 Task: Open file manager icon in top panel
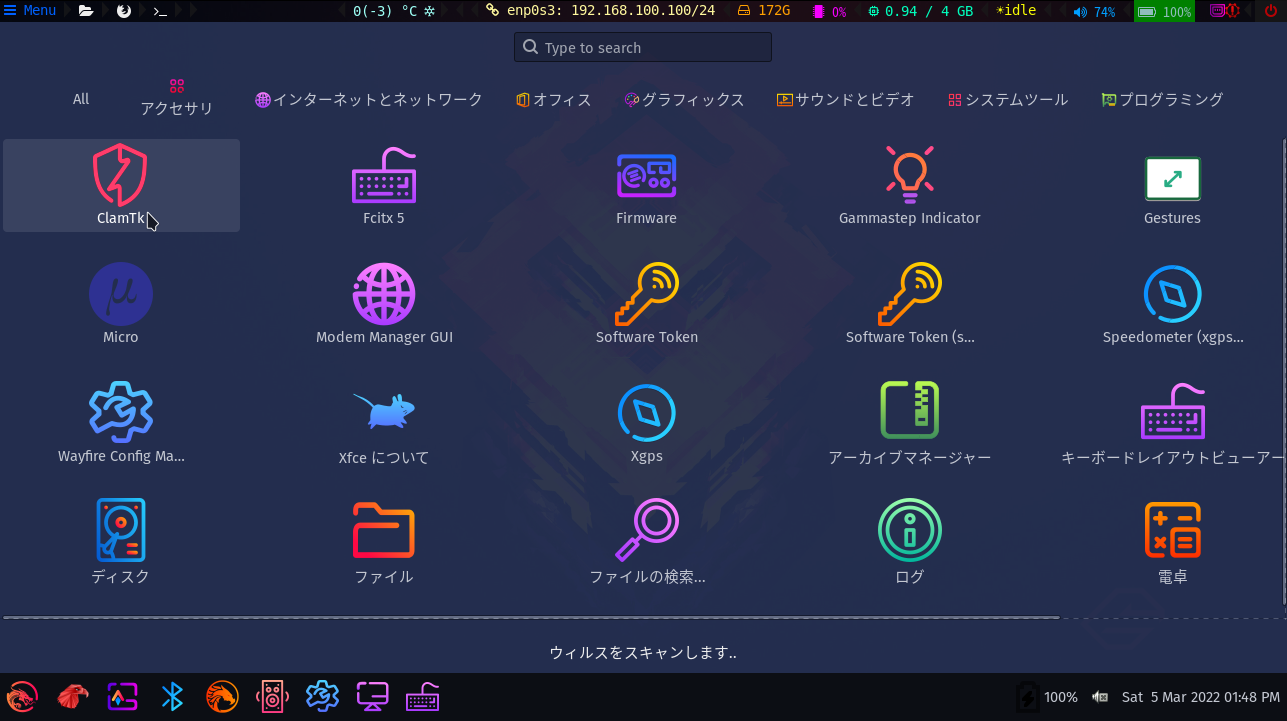(86, 11)
